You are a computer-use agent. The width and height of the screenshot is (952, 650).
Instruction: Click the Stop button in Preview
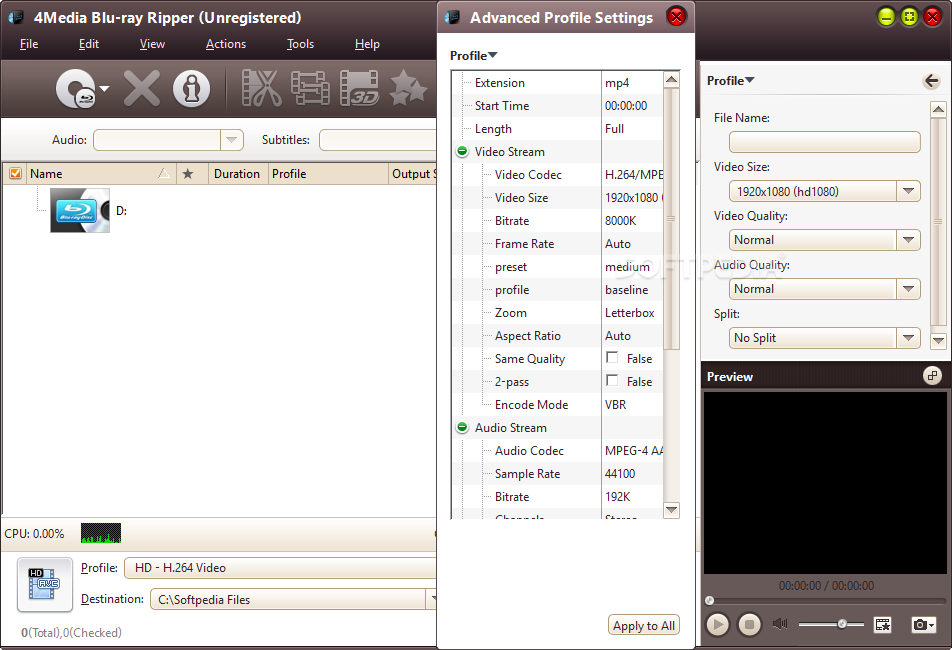pyautogui.click(x=749, y=625)
